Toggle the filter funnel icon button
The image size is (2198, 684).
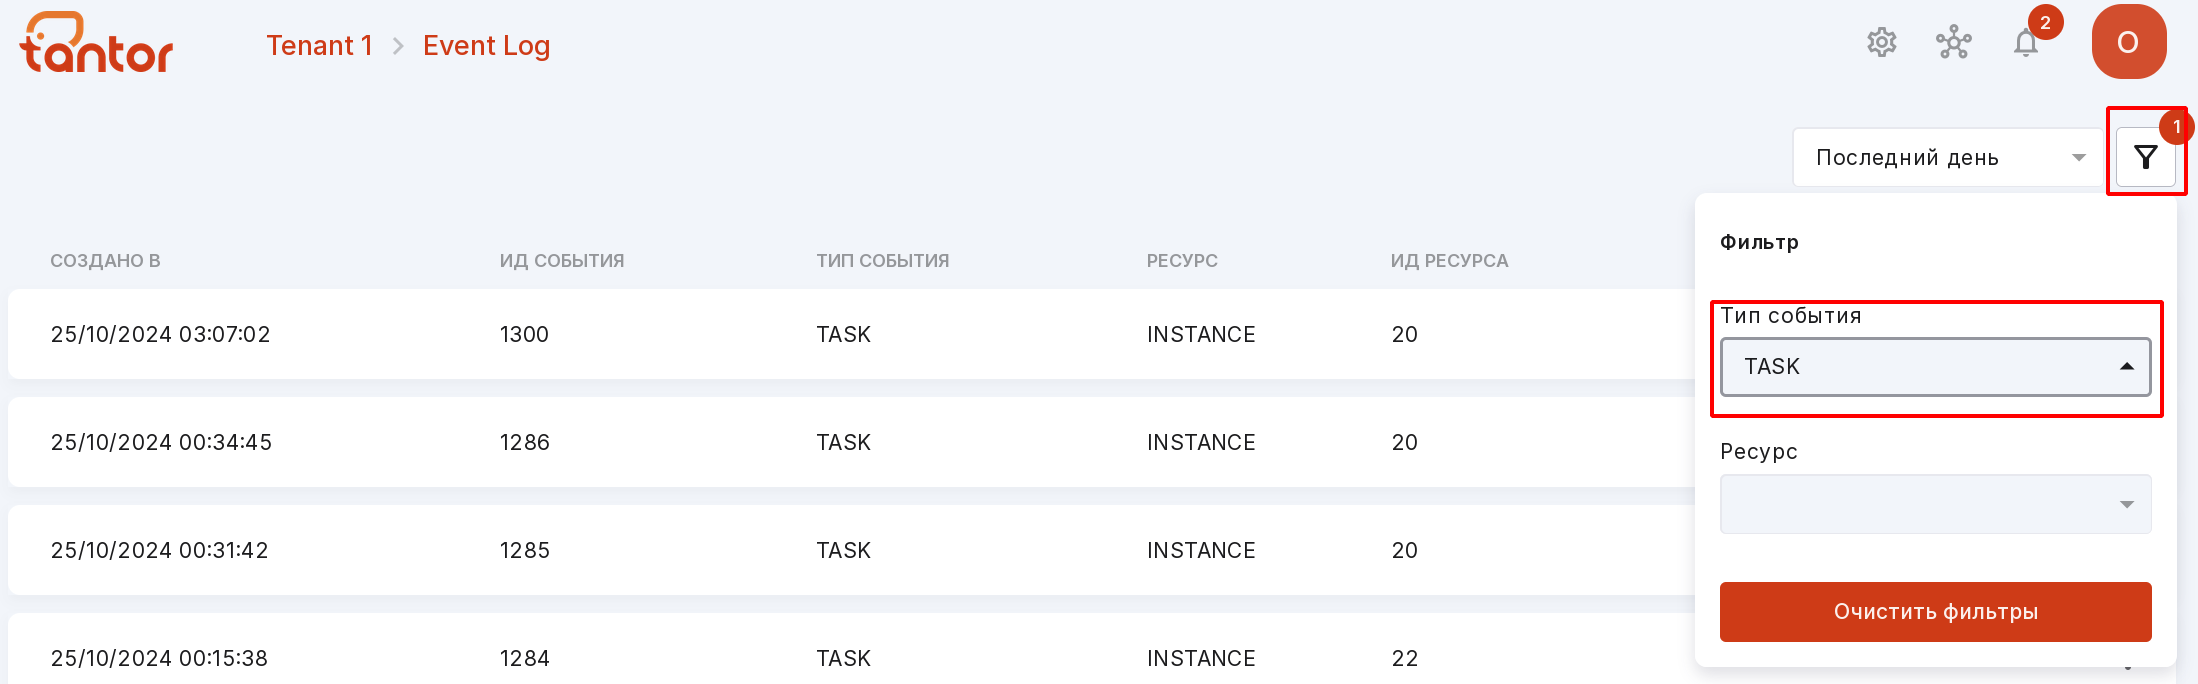point(2146,157)
